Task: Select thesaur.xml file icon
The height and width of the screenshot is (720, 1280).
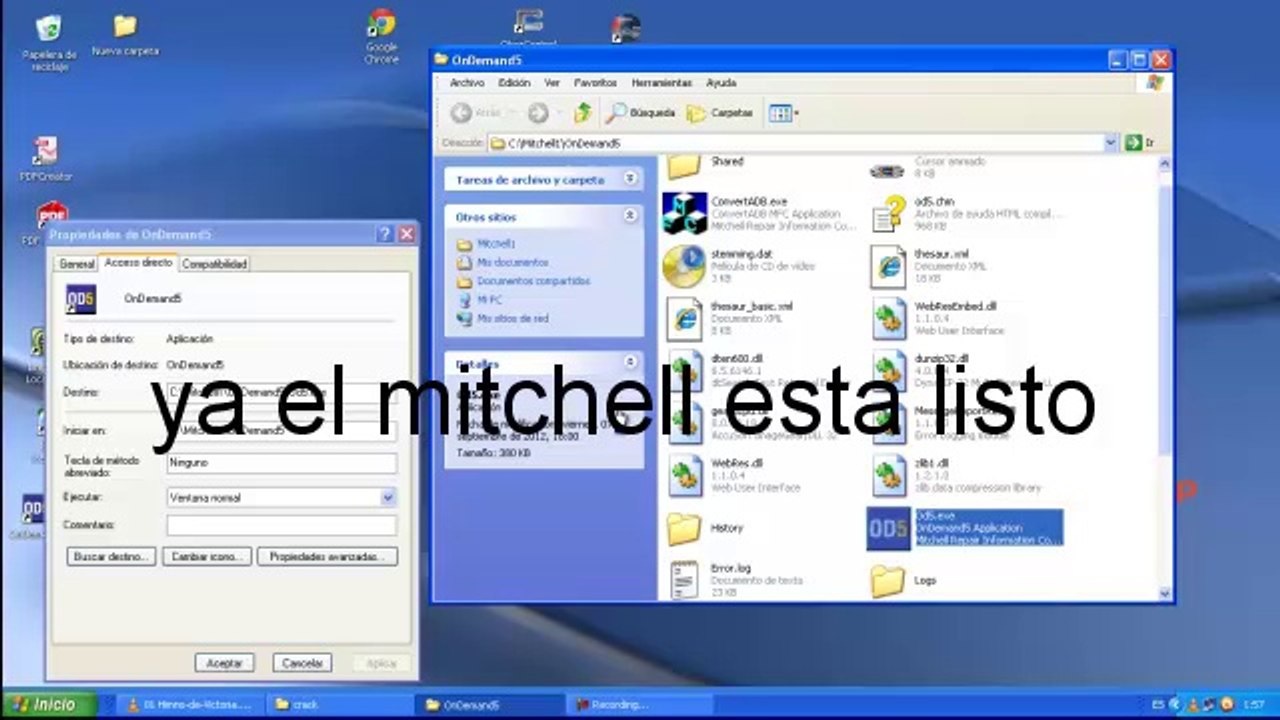Action: click(888, 265)
